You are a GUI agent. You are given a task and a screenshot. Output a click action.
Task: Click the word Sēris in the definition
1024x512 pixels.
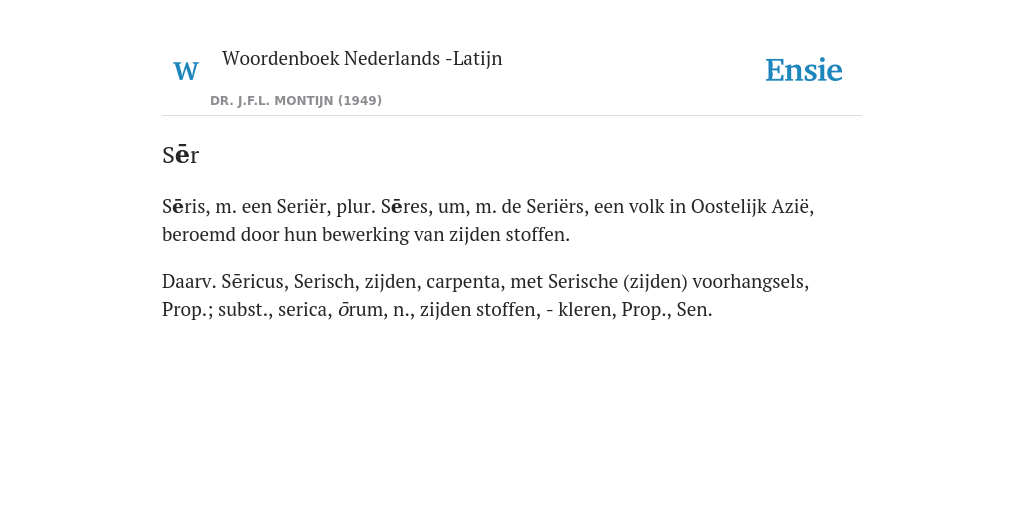(x=185, y=207)
